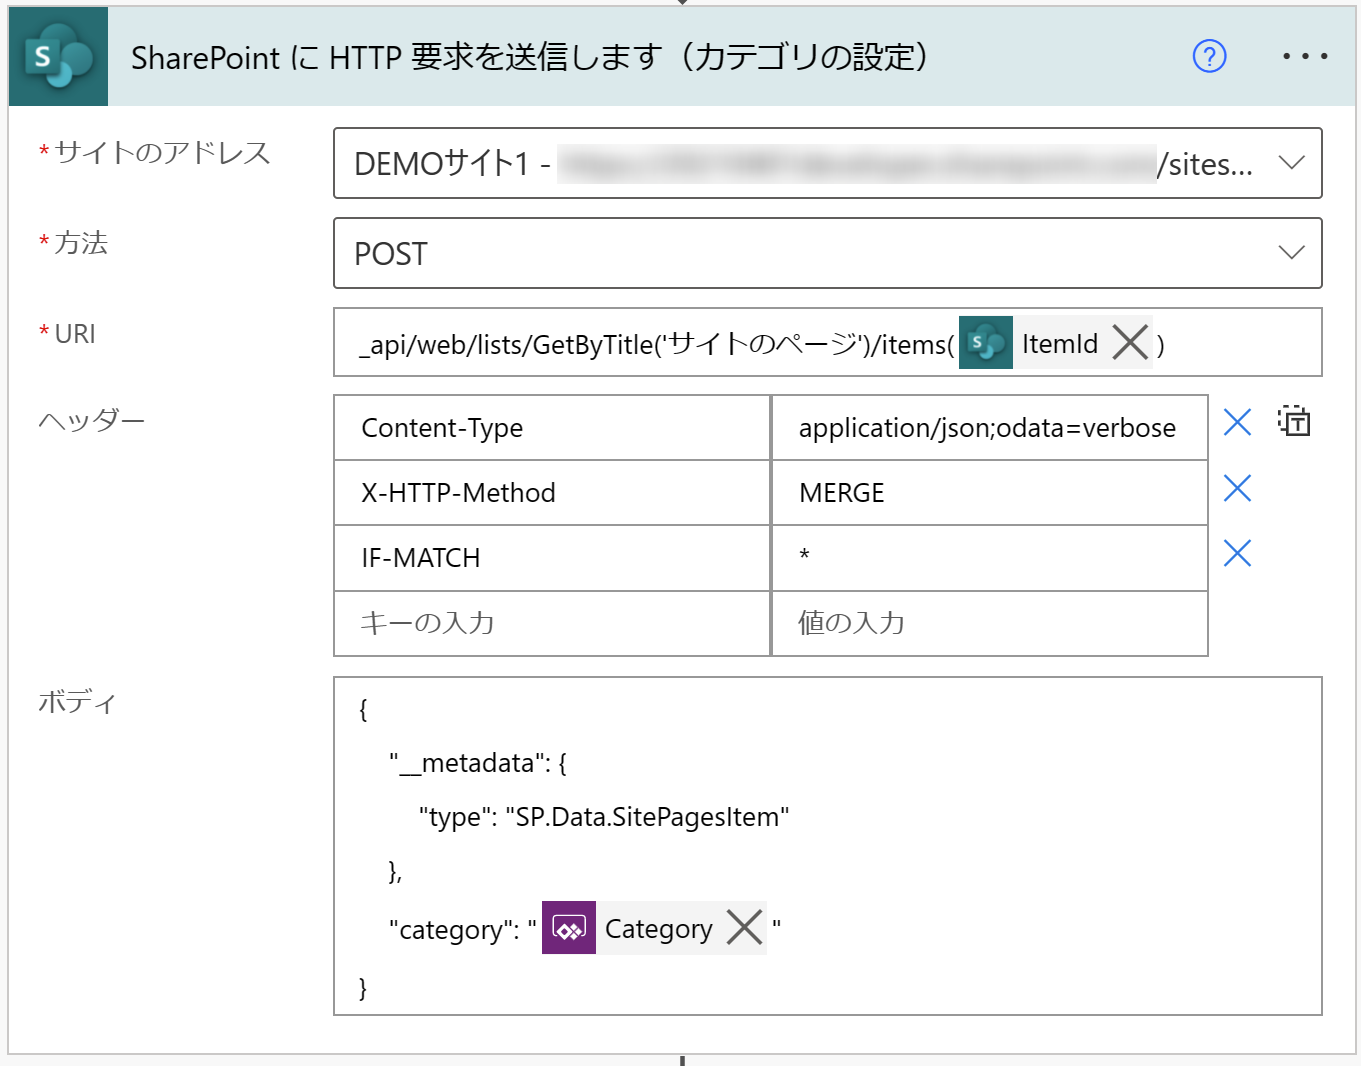Click the SharePoint icon on the ItemId token
Viewport: 1361px width, 1066px height.
coord(985,342)
